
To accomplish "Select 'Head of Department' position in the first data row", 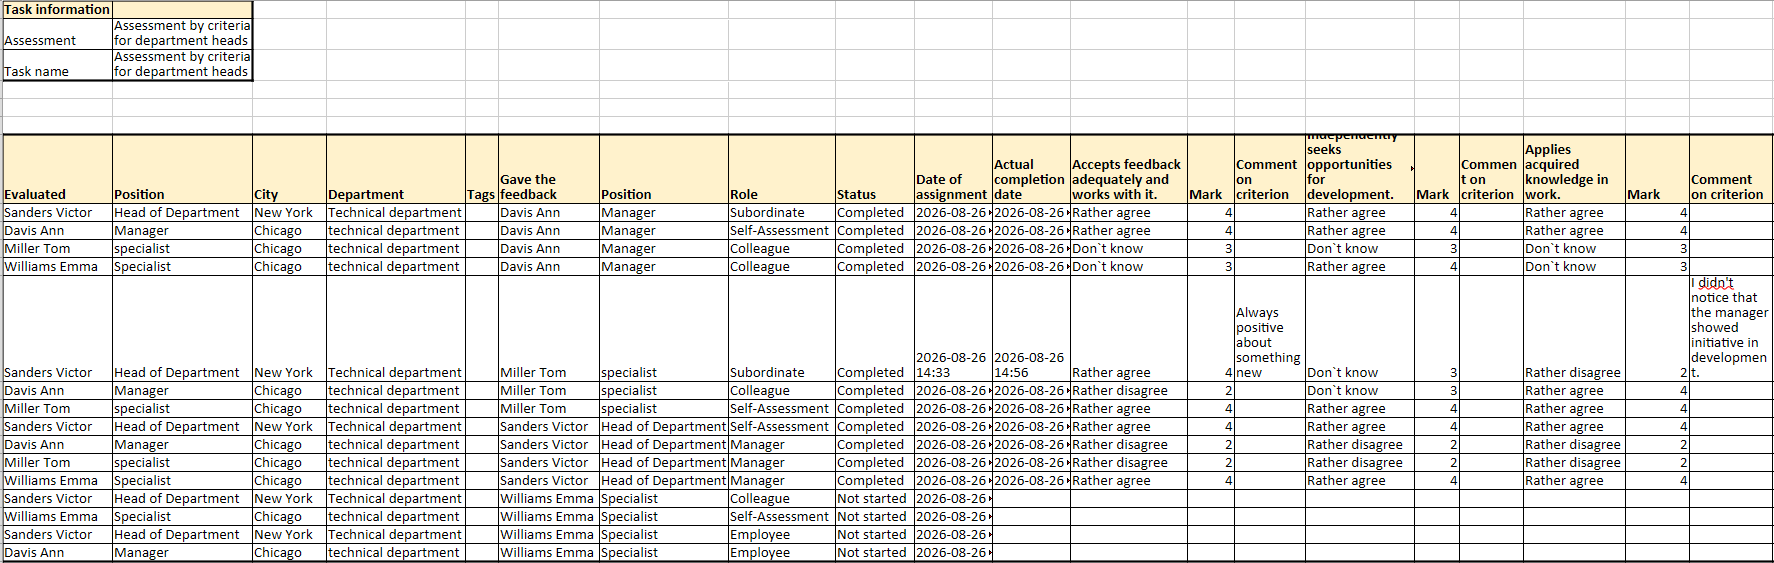I will tap(182, 213).
